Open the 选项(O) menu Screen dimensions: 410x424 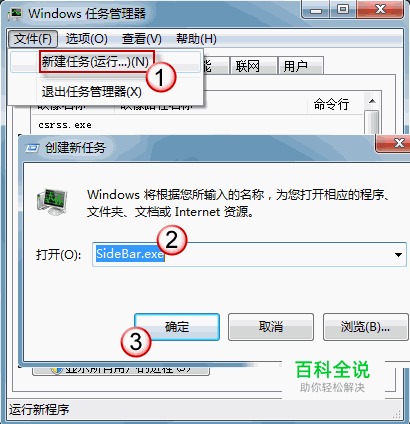click(x=86, y=39)
